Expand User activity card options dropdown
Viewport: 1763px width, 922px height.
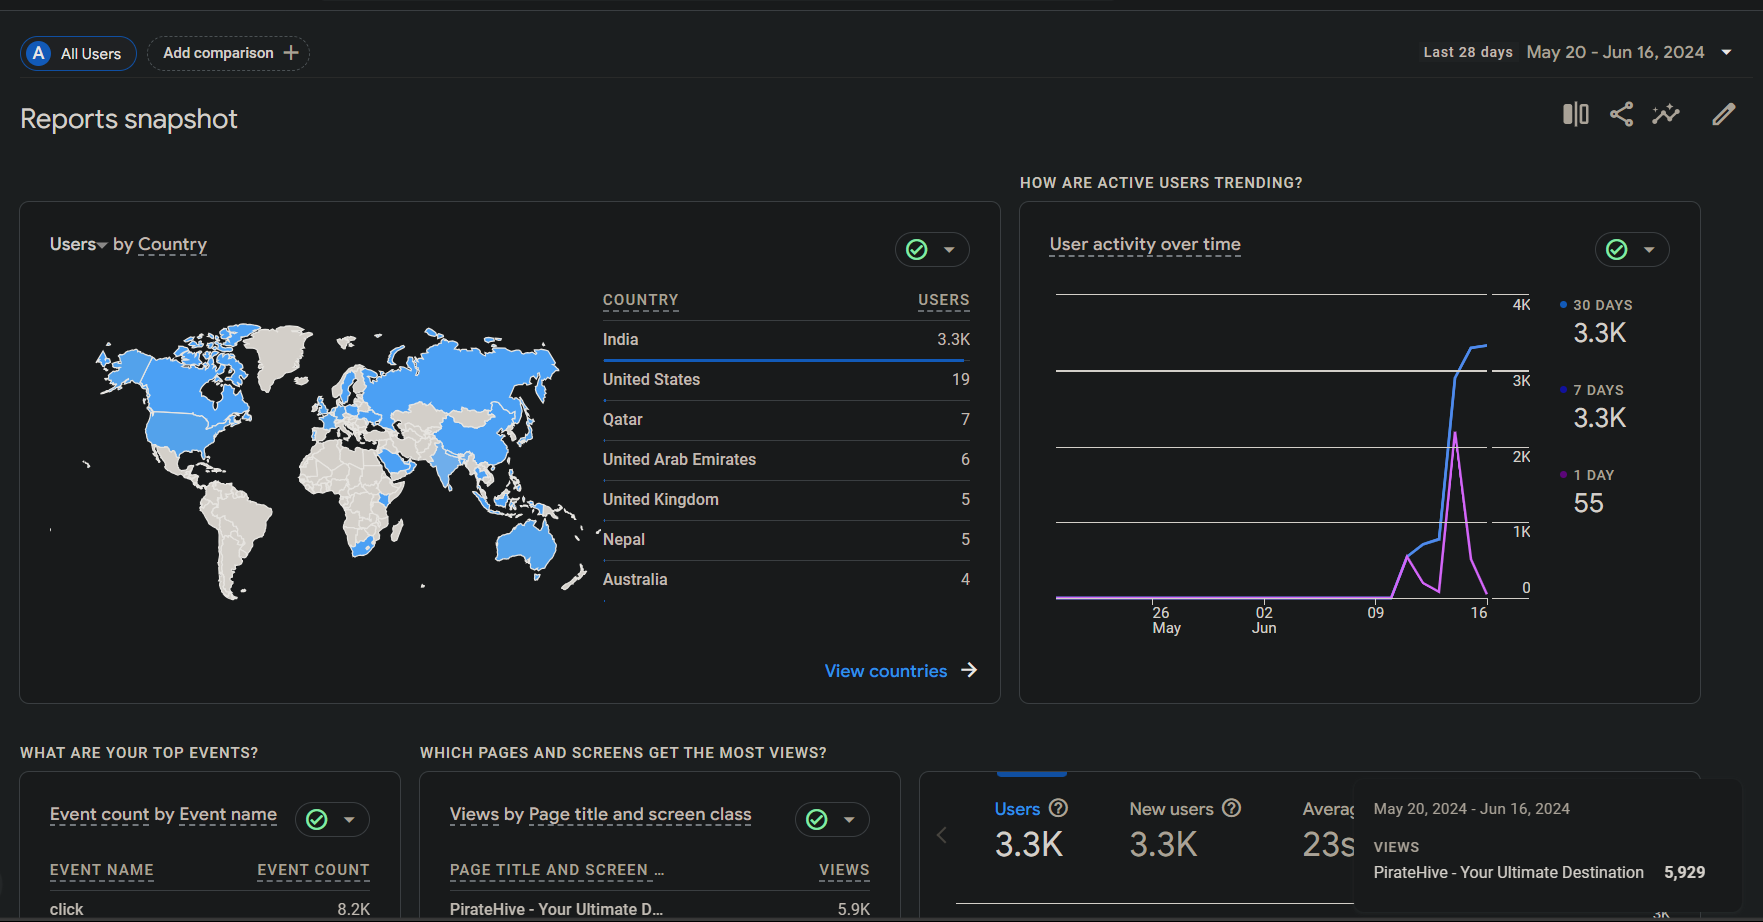click(1649, 250)
